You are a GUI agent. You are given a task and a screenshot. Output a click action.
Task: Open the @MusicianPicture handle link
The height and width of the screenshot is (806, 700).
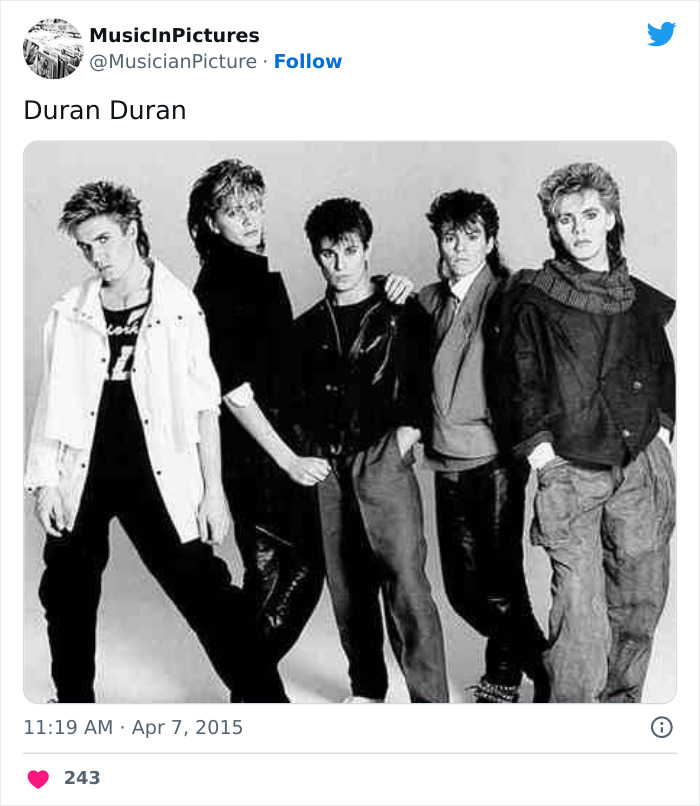pos(173,62)
